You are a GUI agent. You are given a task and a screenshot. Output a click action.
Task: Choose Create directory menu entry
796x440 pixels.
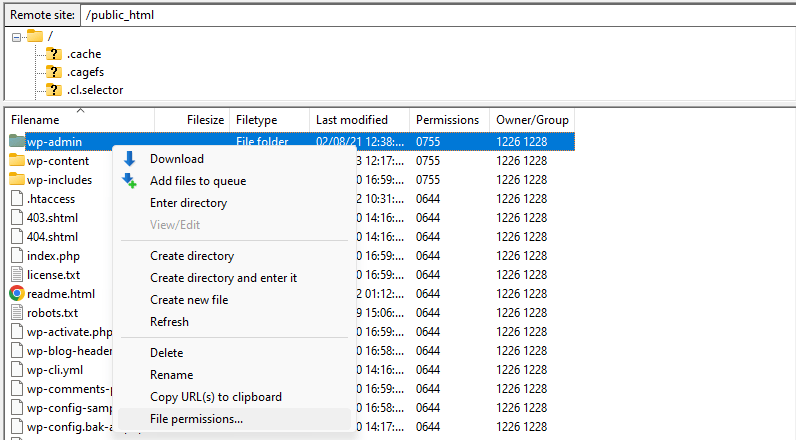tap(192, 256)
